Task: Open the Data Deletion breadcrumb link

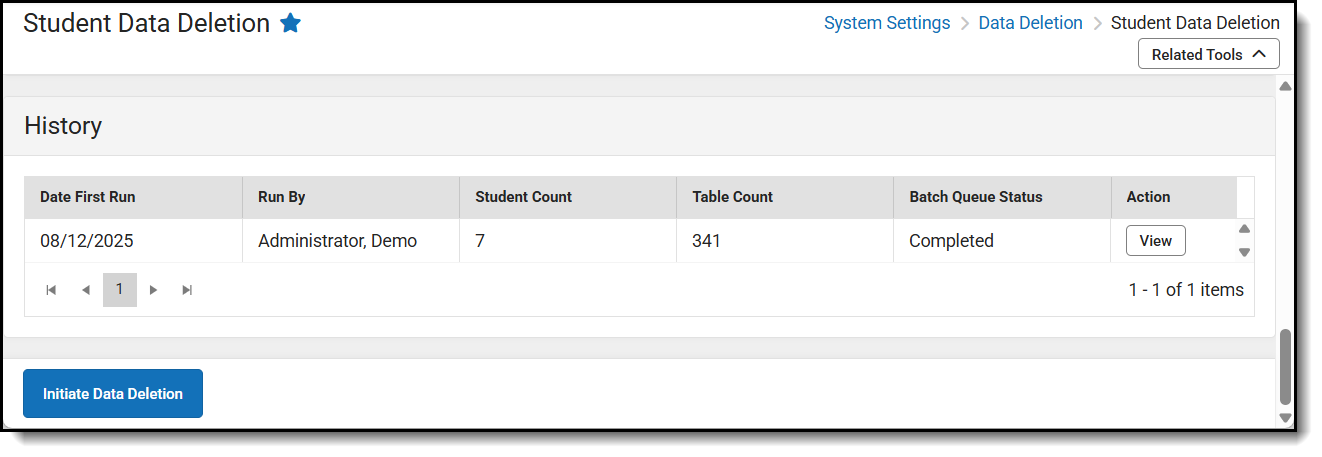Action: [1030, 23]
